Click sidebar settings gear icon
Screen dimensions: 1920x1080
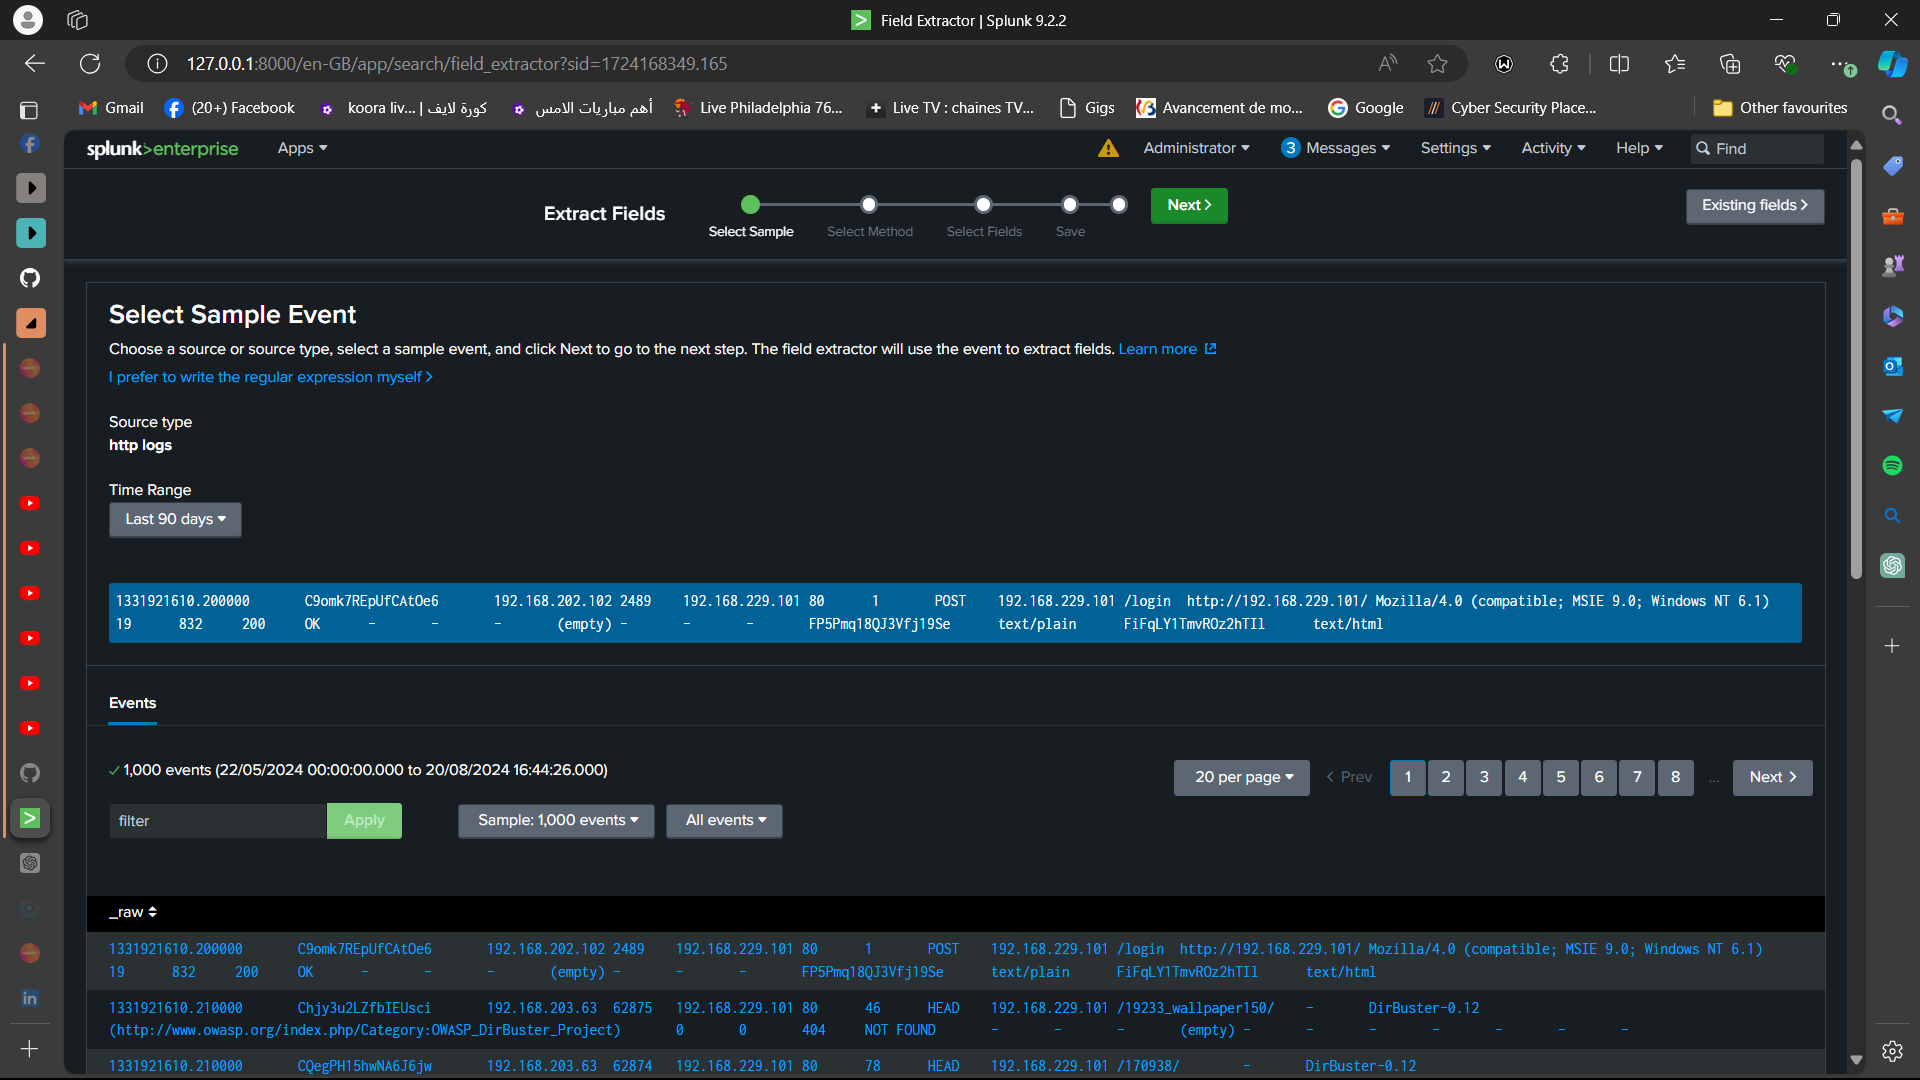coord(1892,1051)
